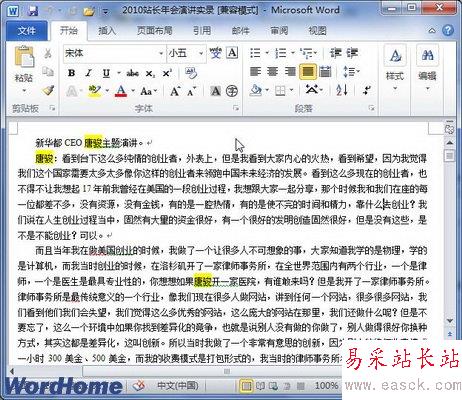Click the Grow Font icon
This screenshot has height=400, width=462.
click(x=175, y=91)
